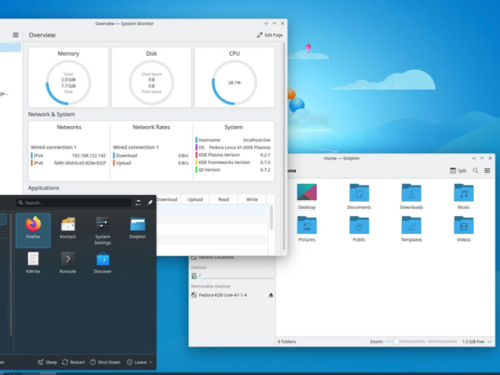Click the Shut Down button
Viewport: 500px width, 375px height.
pos(105,362)
